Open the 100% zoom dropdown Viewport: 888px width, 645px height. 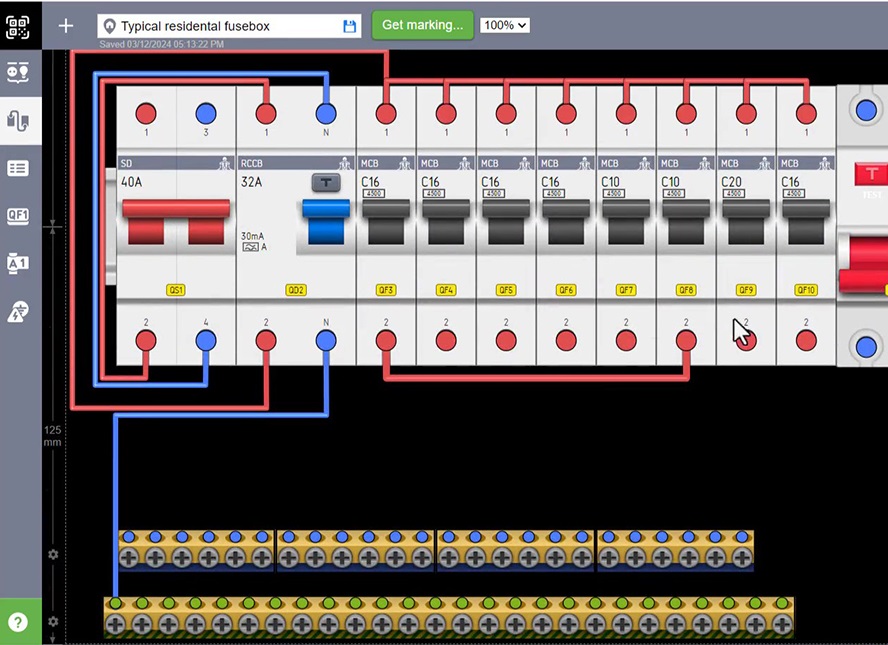[505, 26]
